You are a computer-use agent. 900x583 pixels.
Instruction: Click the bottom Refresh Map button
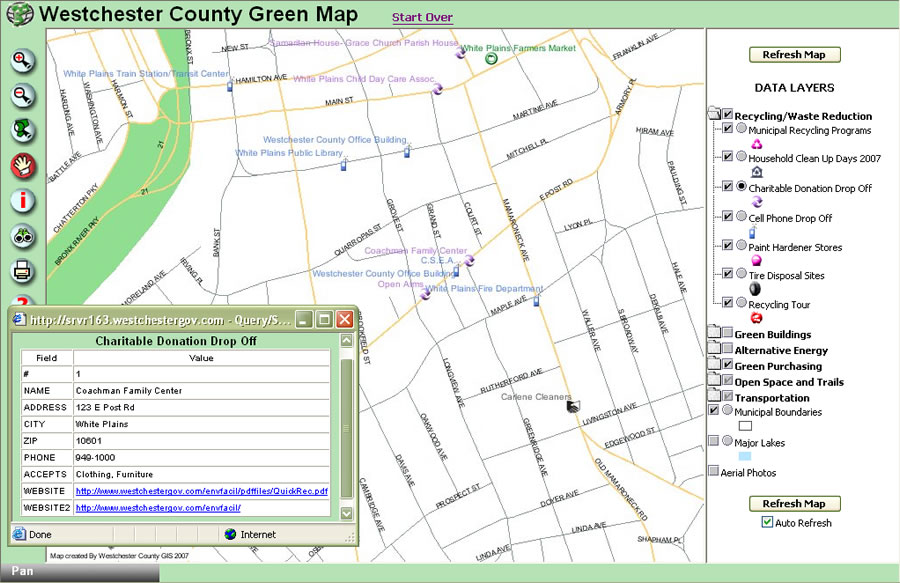point(794,503)
